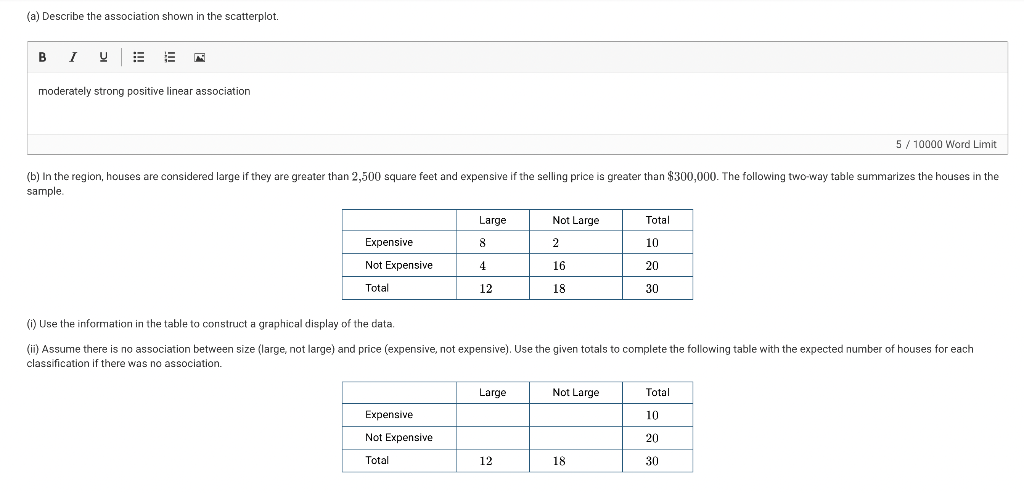Image resolution: width=1024 pixels, height=493 pixels.
Task: Click the Large column header in first table
Action: pyautogui.click(x=492, y=221)
